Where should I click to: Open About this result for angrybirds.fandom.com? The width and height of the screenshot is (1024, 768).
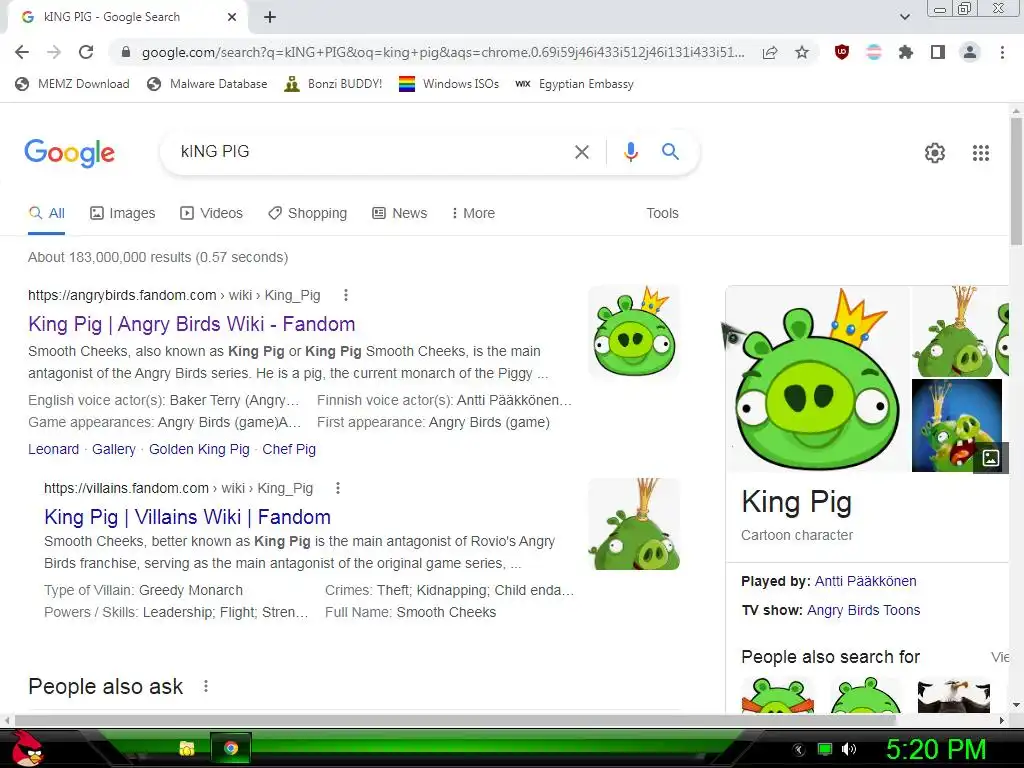point(346,295)
